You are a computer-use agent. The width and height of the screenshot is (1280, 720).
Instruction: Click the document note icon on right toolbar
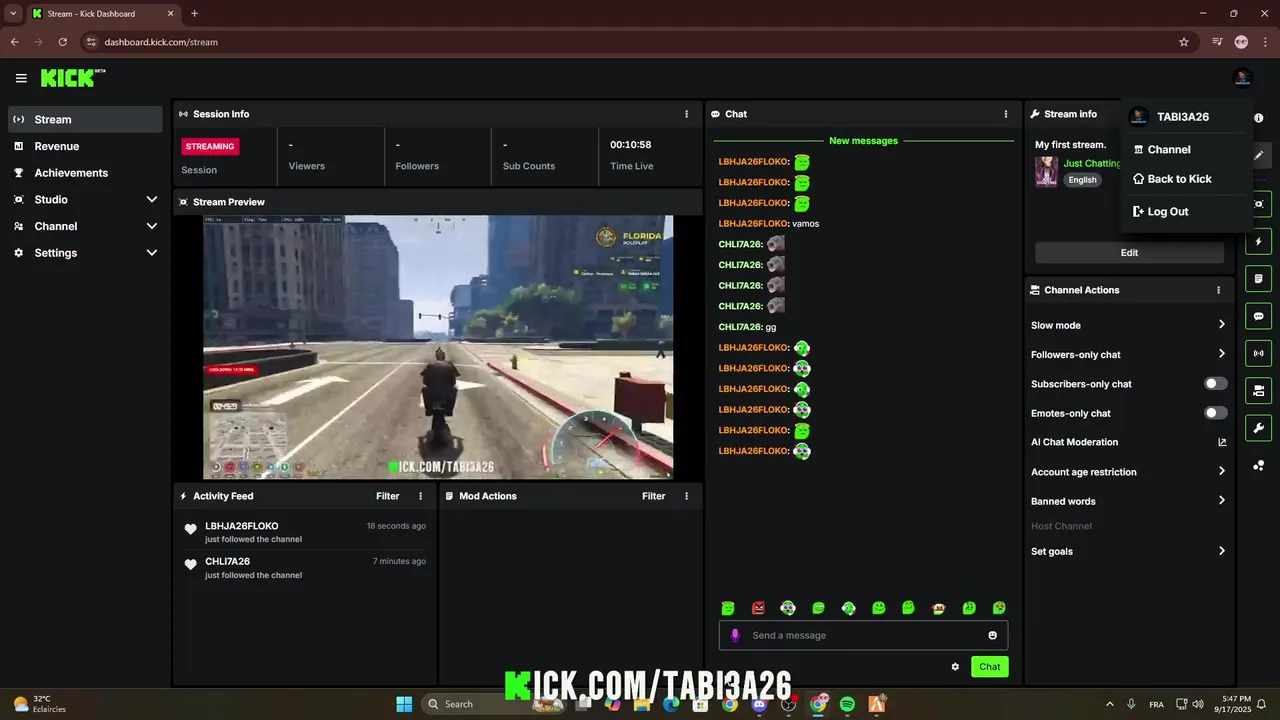tap(1259, 279)
